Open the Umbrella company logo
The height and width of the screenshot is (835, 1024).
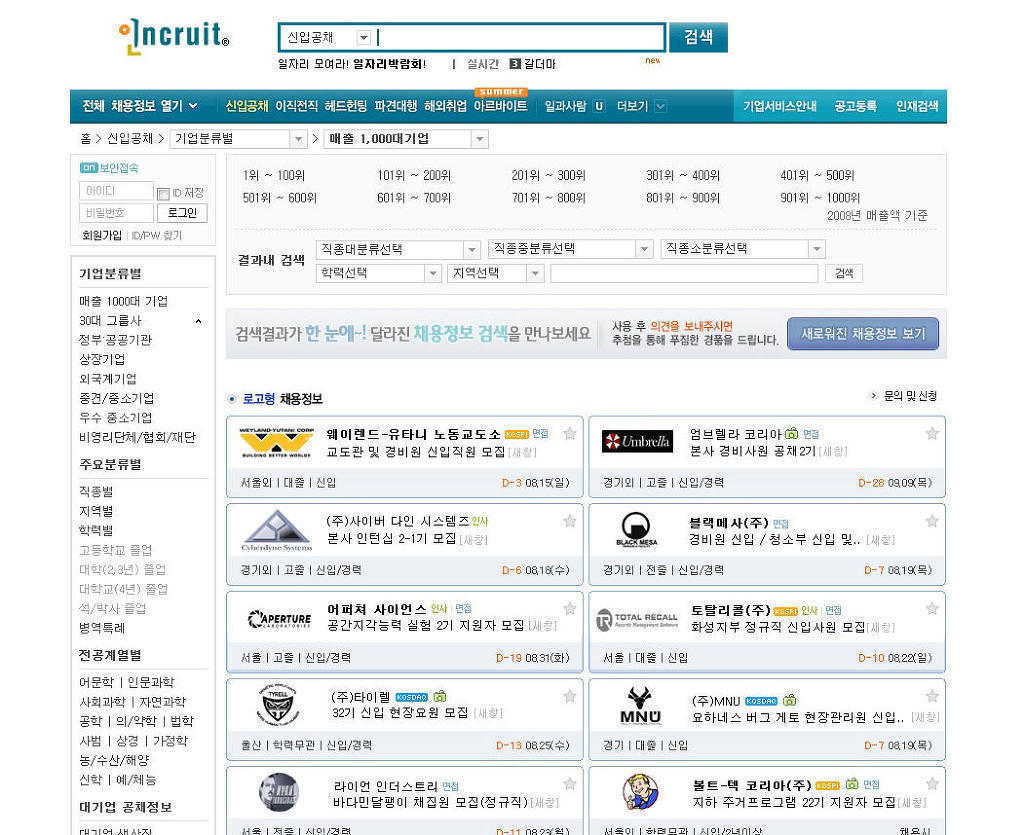637,442
